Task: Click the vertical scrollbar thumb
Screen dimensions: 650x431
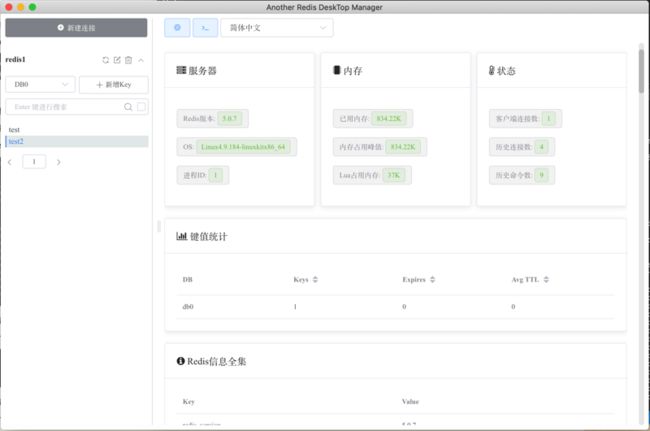Action: [641, 70]
